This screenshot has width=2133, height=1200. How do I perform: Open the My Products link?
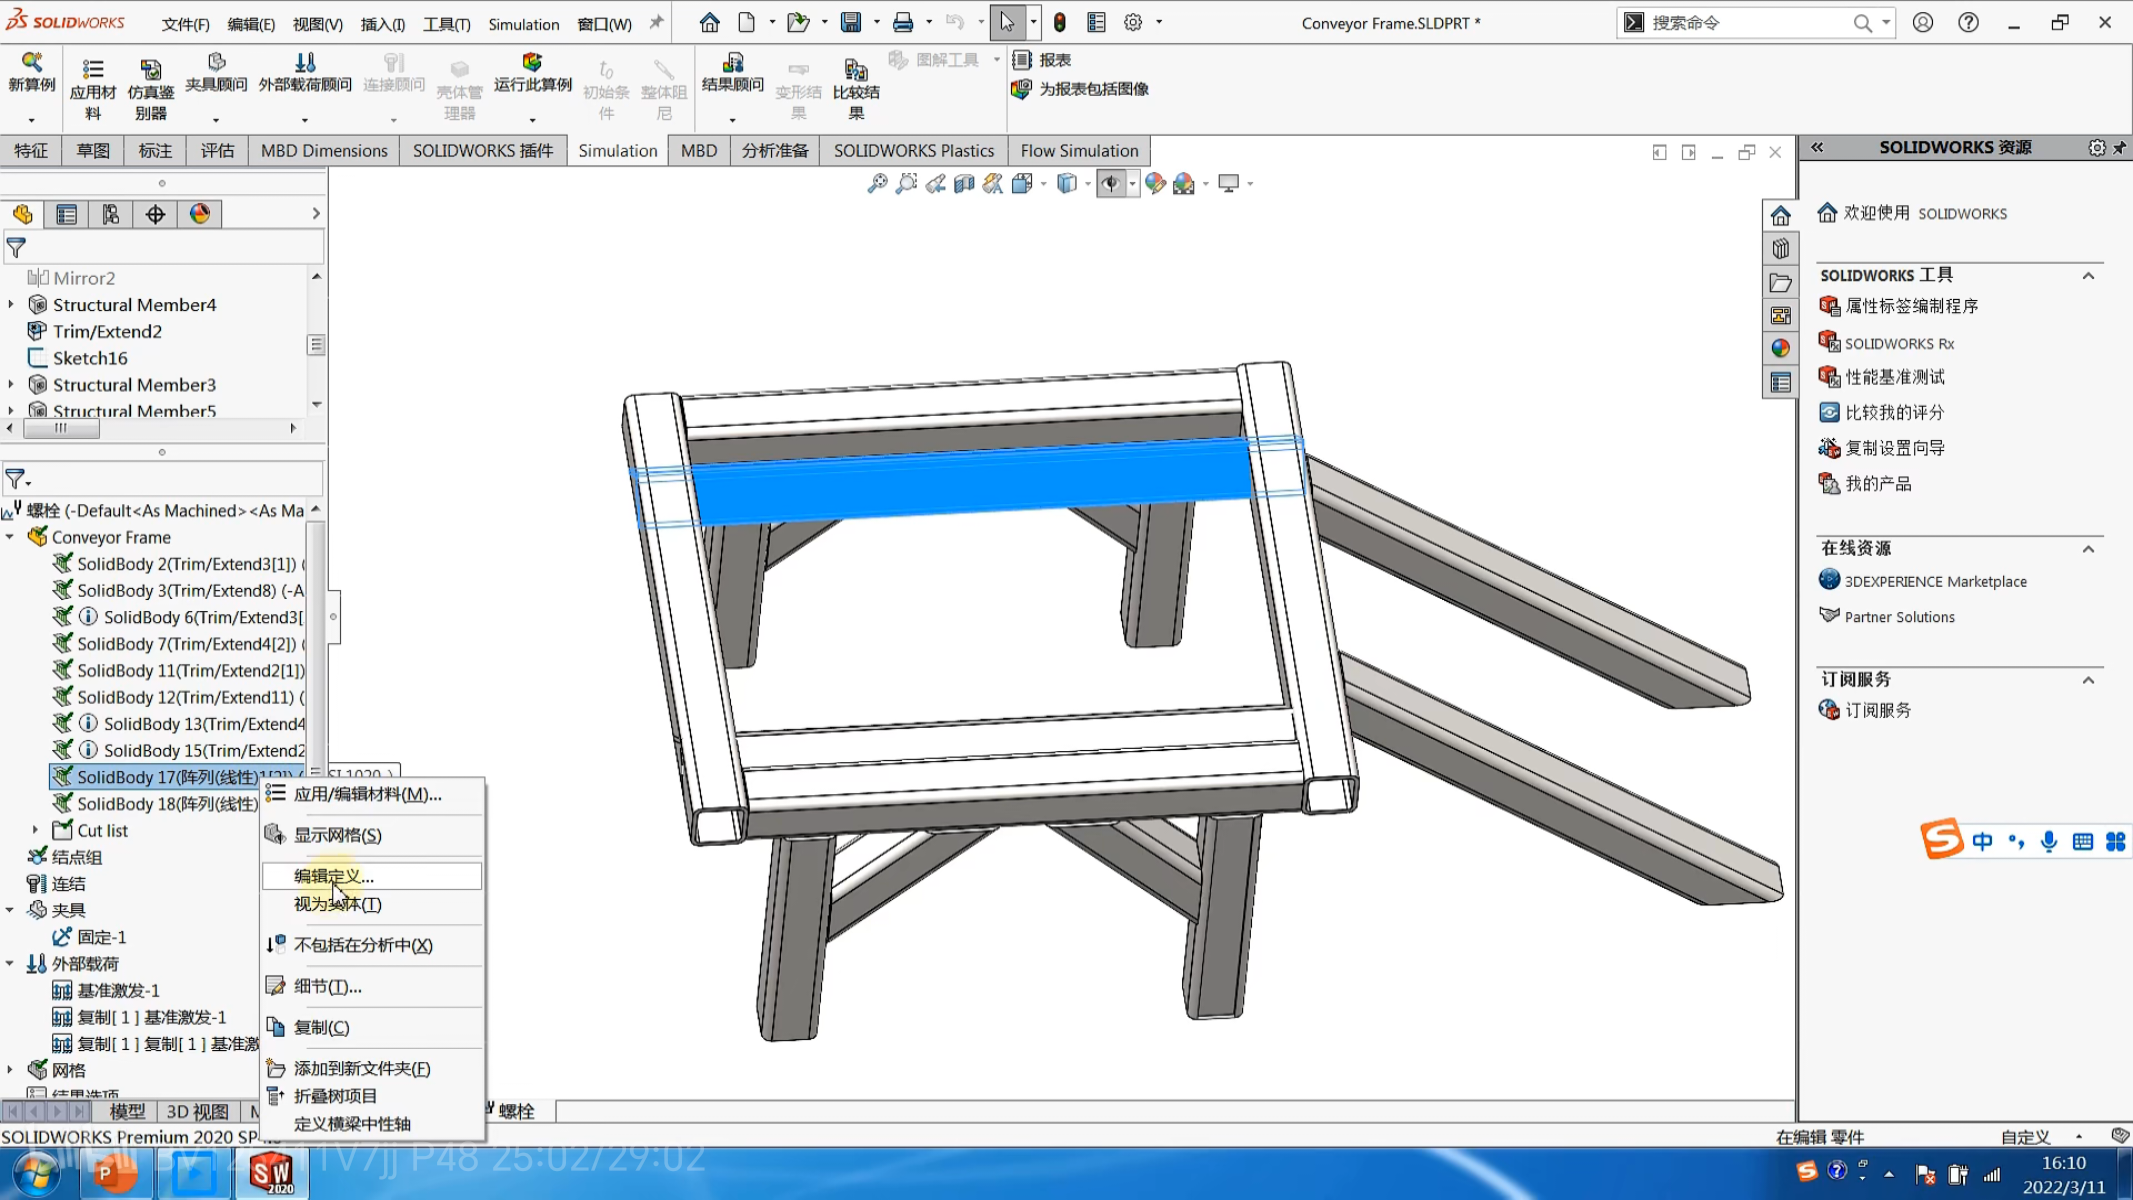point(1878,484)
